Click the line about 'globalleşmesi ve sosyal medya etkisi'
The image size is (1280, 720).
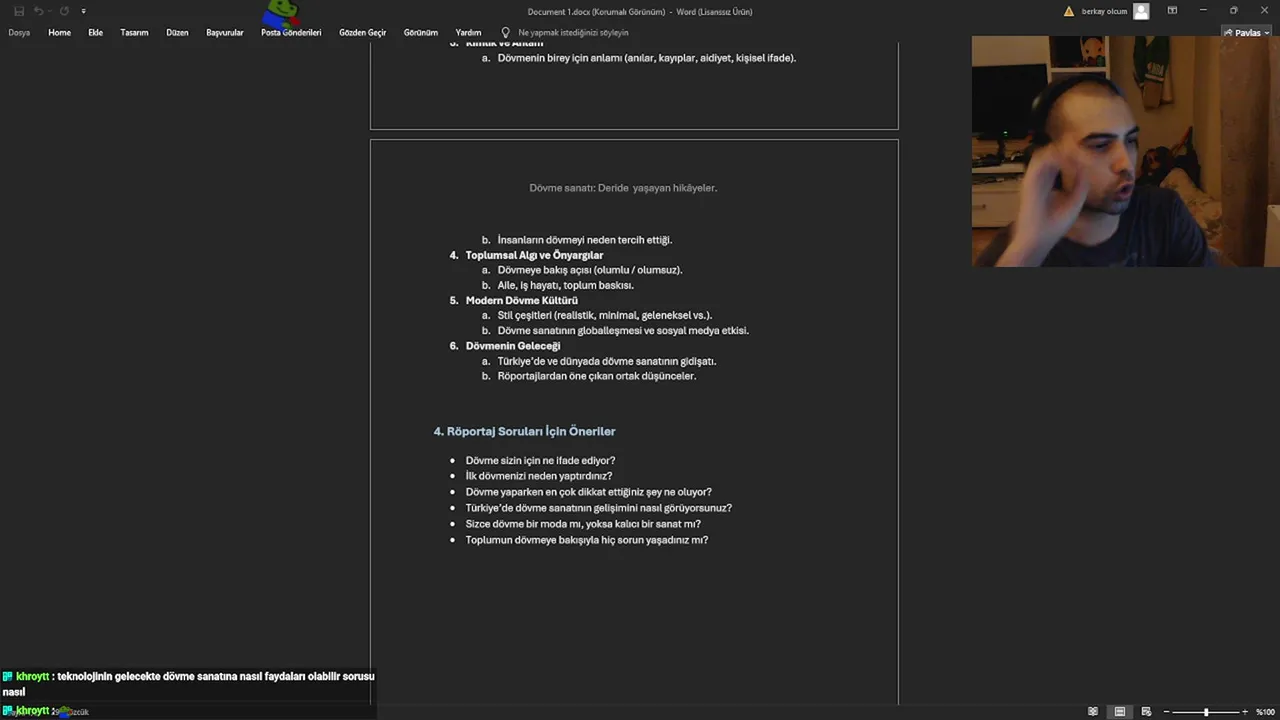point(623,330)
